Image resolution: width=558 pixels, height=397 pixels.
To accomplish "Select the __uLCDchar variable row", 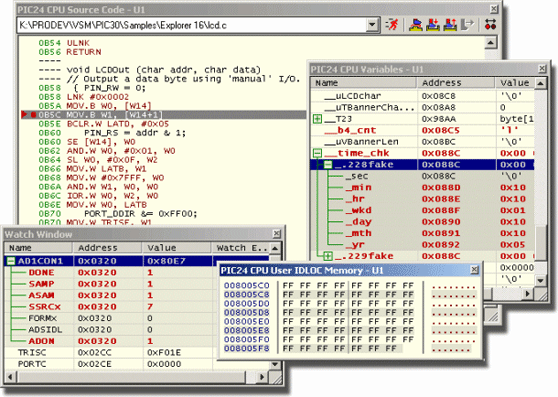I will (x=422, y=96).
